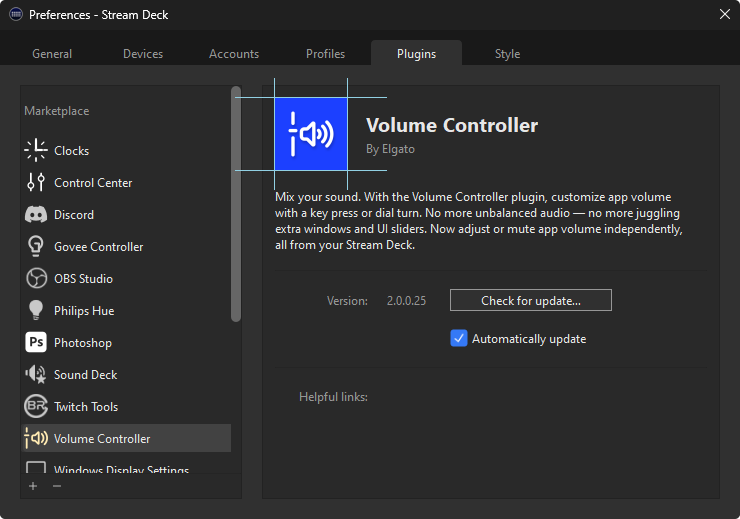740x519 pixels.
Task: Open the Devices tab
Action: [x=143, y=54]
